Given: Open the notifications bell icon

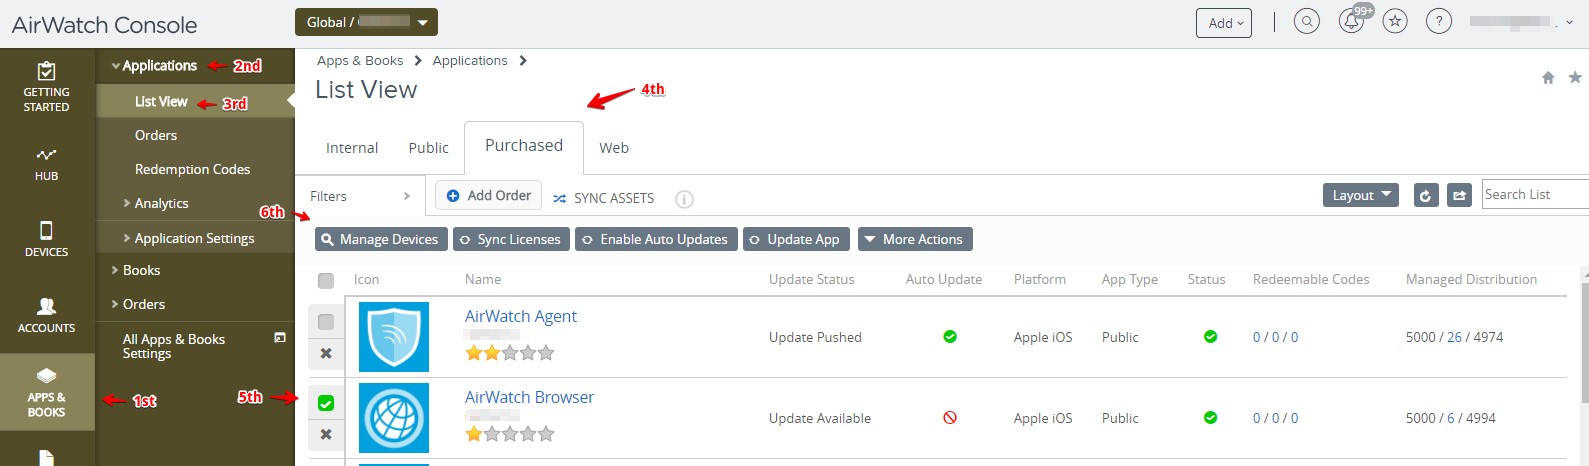Looking at the screenshot, I should pyautogui.click(x=1351, y=22).
